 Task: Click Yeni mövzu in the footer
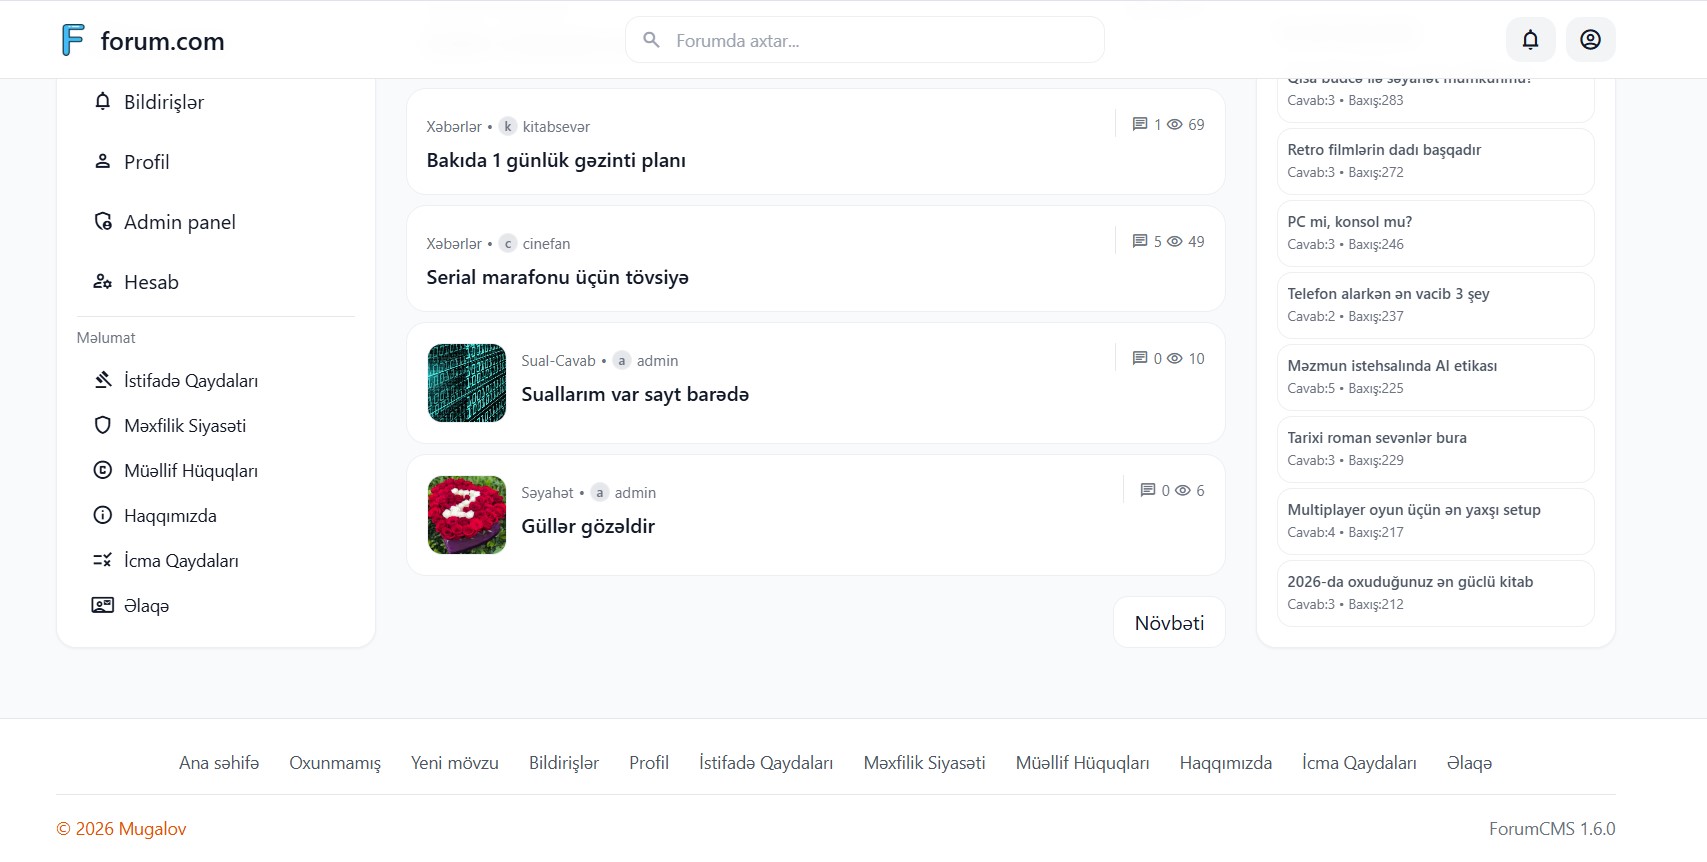[454, 763]
